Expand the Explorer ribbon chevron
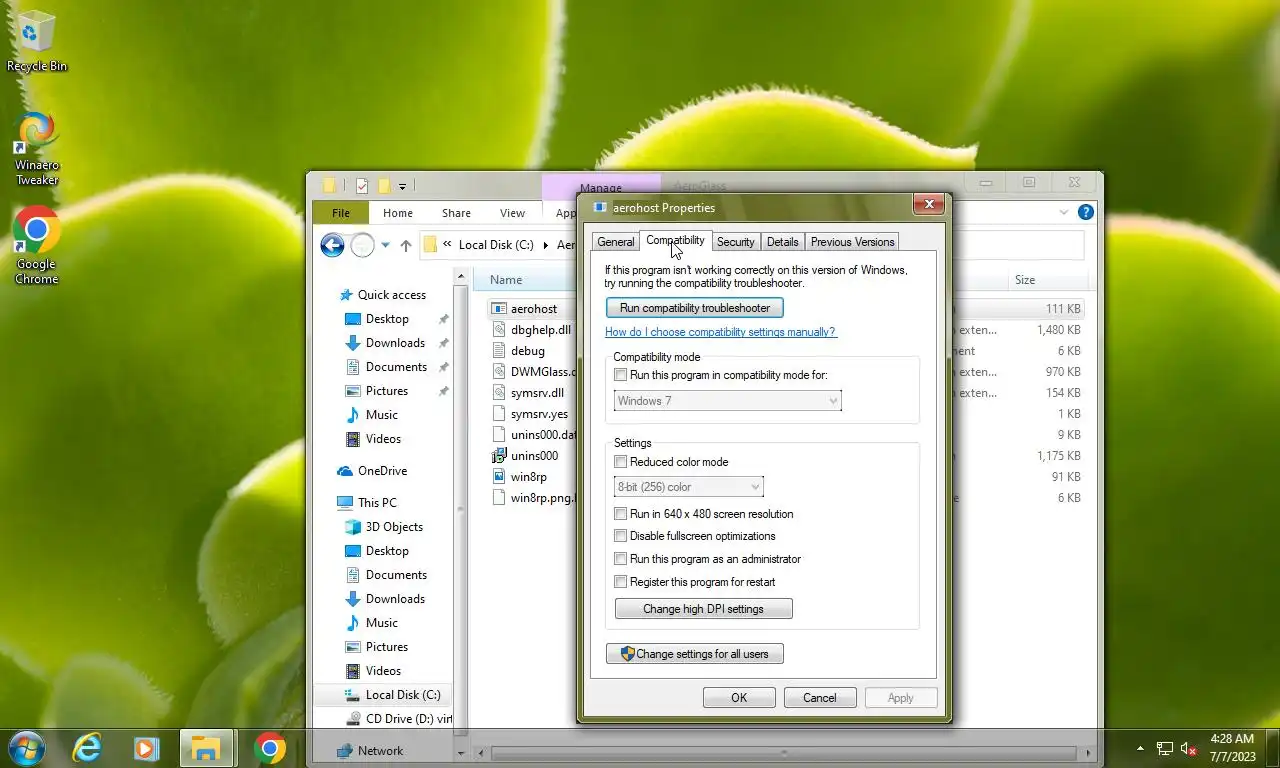1280x768 pixels. (x=1064, y=212)
